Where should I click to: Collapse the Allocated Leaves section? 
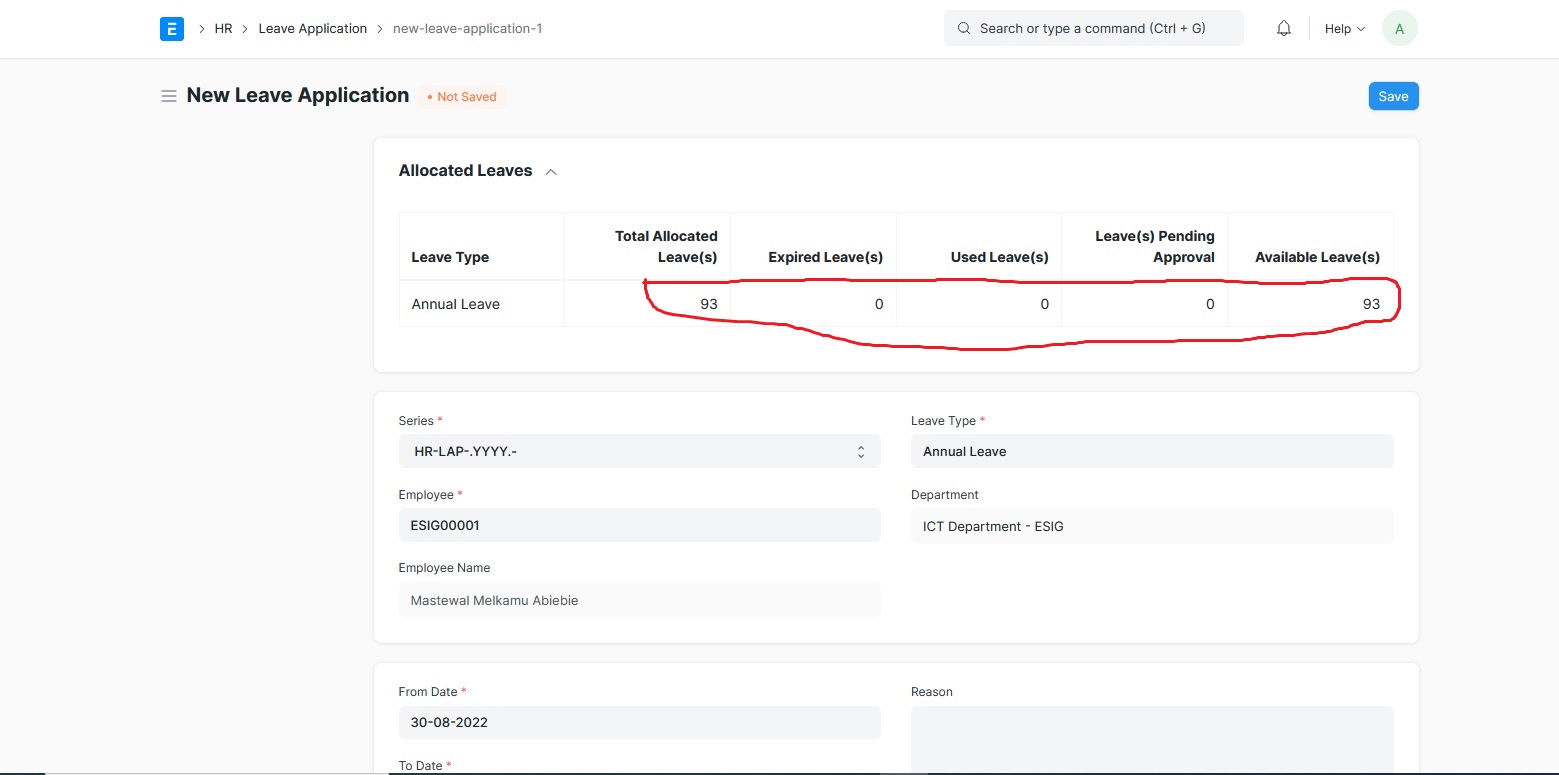pos(551,171)
